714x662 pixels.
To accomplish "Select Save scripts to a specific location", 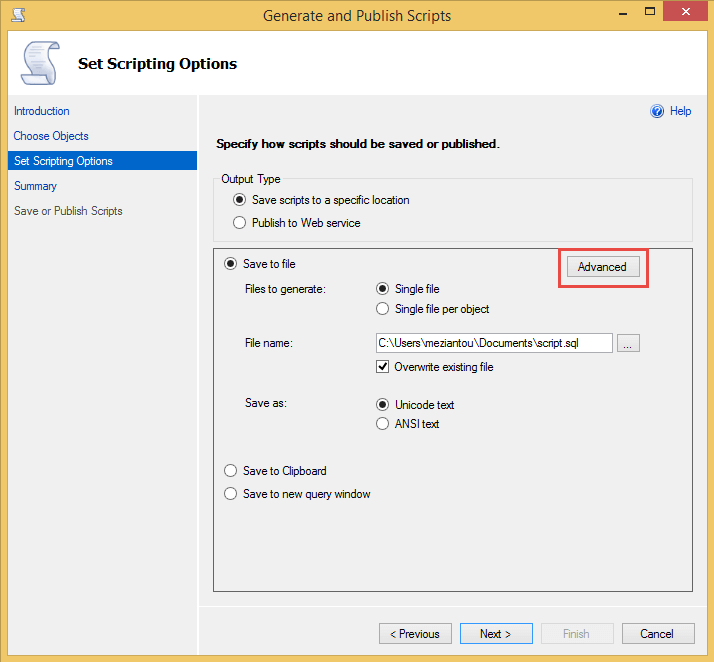I will tap(239, 200).
